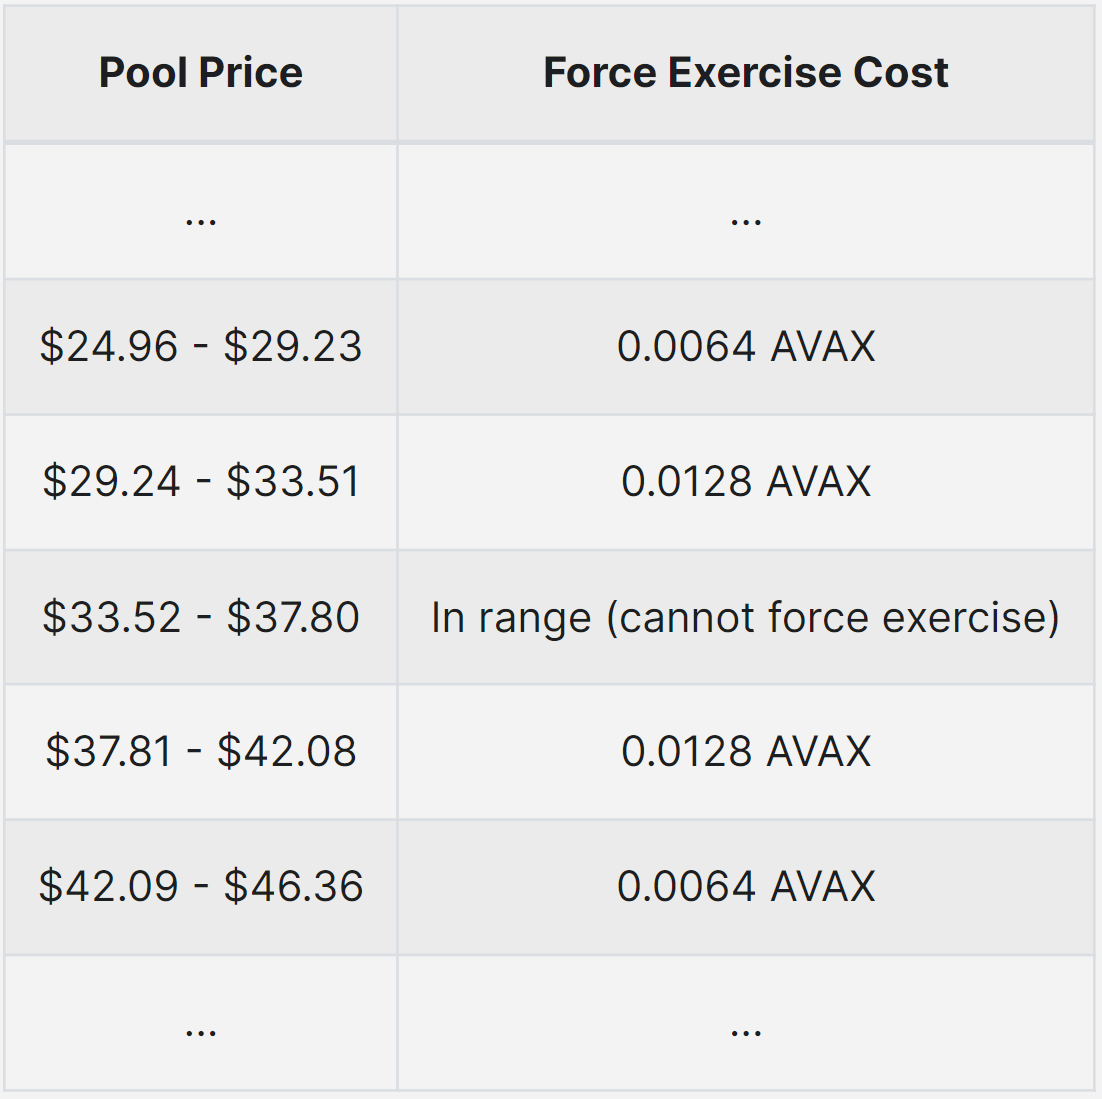Select the top ellipsis under Force Exercise Cost
The image size is (1102, 1099).
click(746, 219)
